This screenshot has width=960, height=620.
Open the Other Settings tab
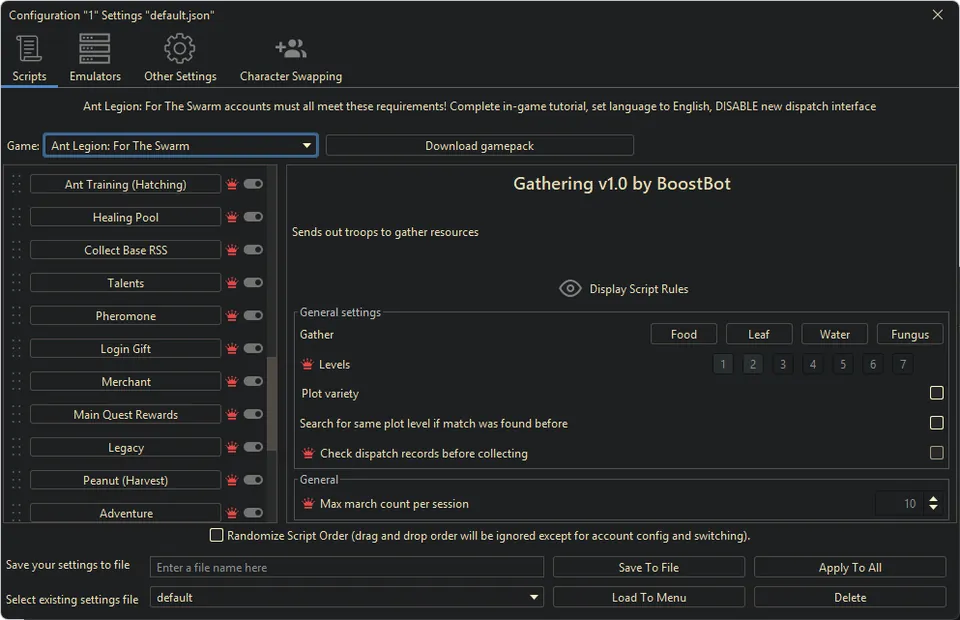(x=180, y=59)
